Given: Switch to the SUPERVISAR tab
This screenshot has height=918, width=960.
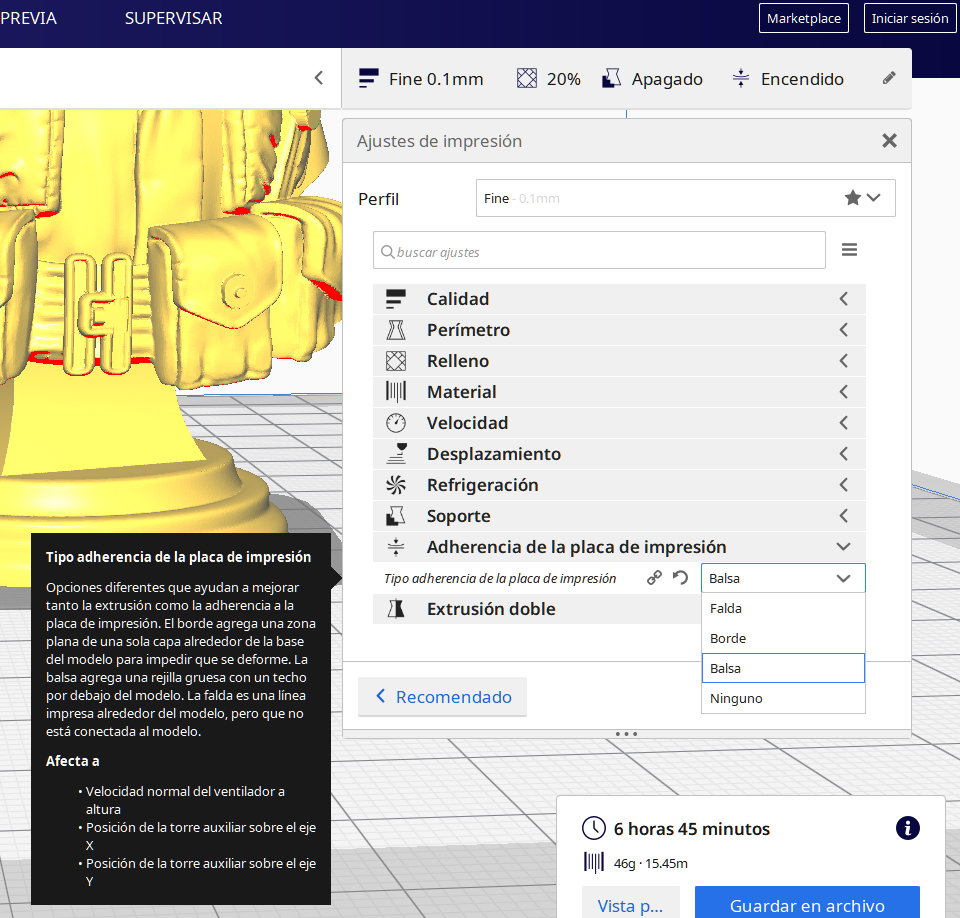Looking at the screenshot, I should (x=173, y=18).
